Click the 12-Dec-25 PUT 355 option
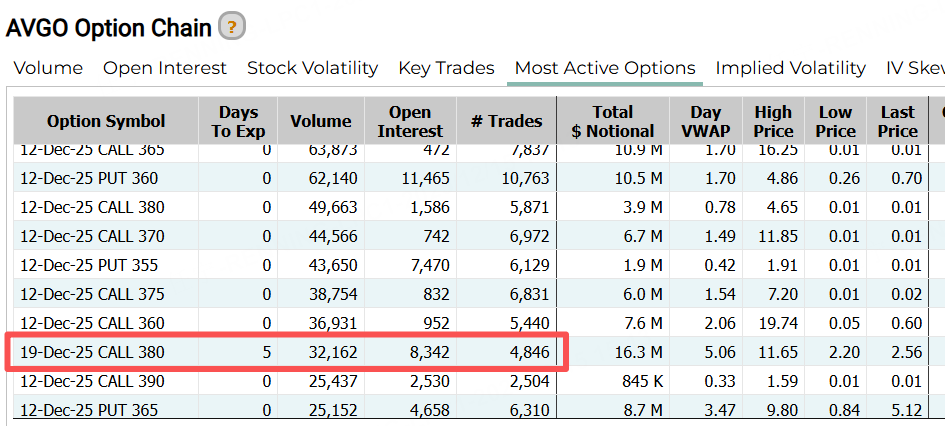This screenshot has width=945, height=426. (x=88, y=266)
